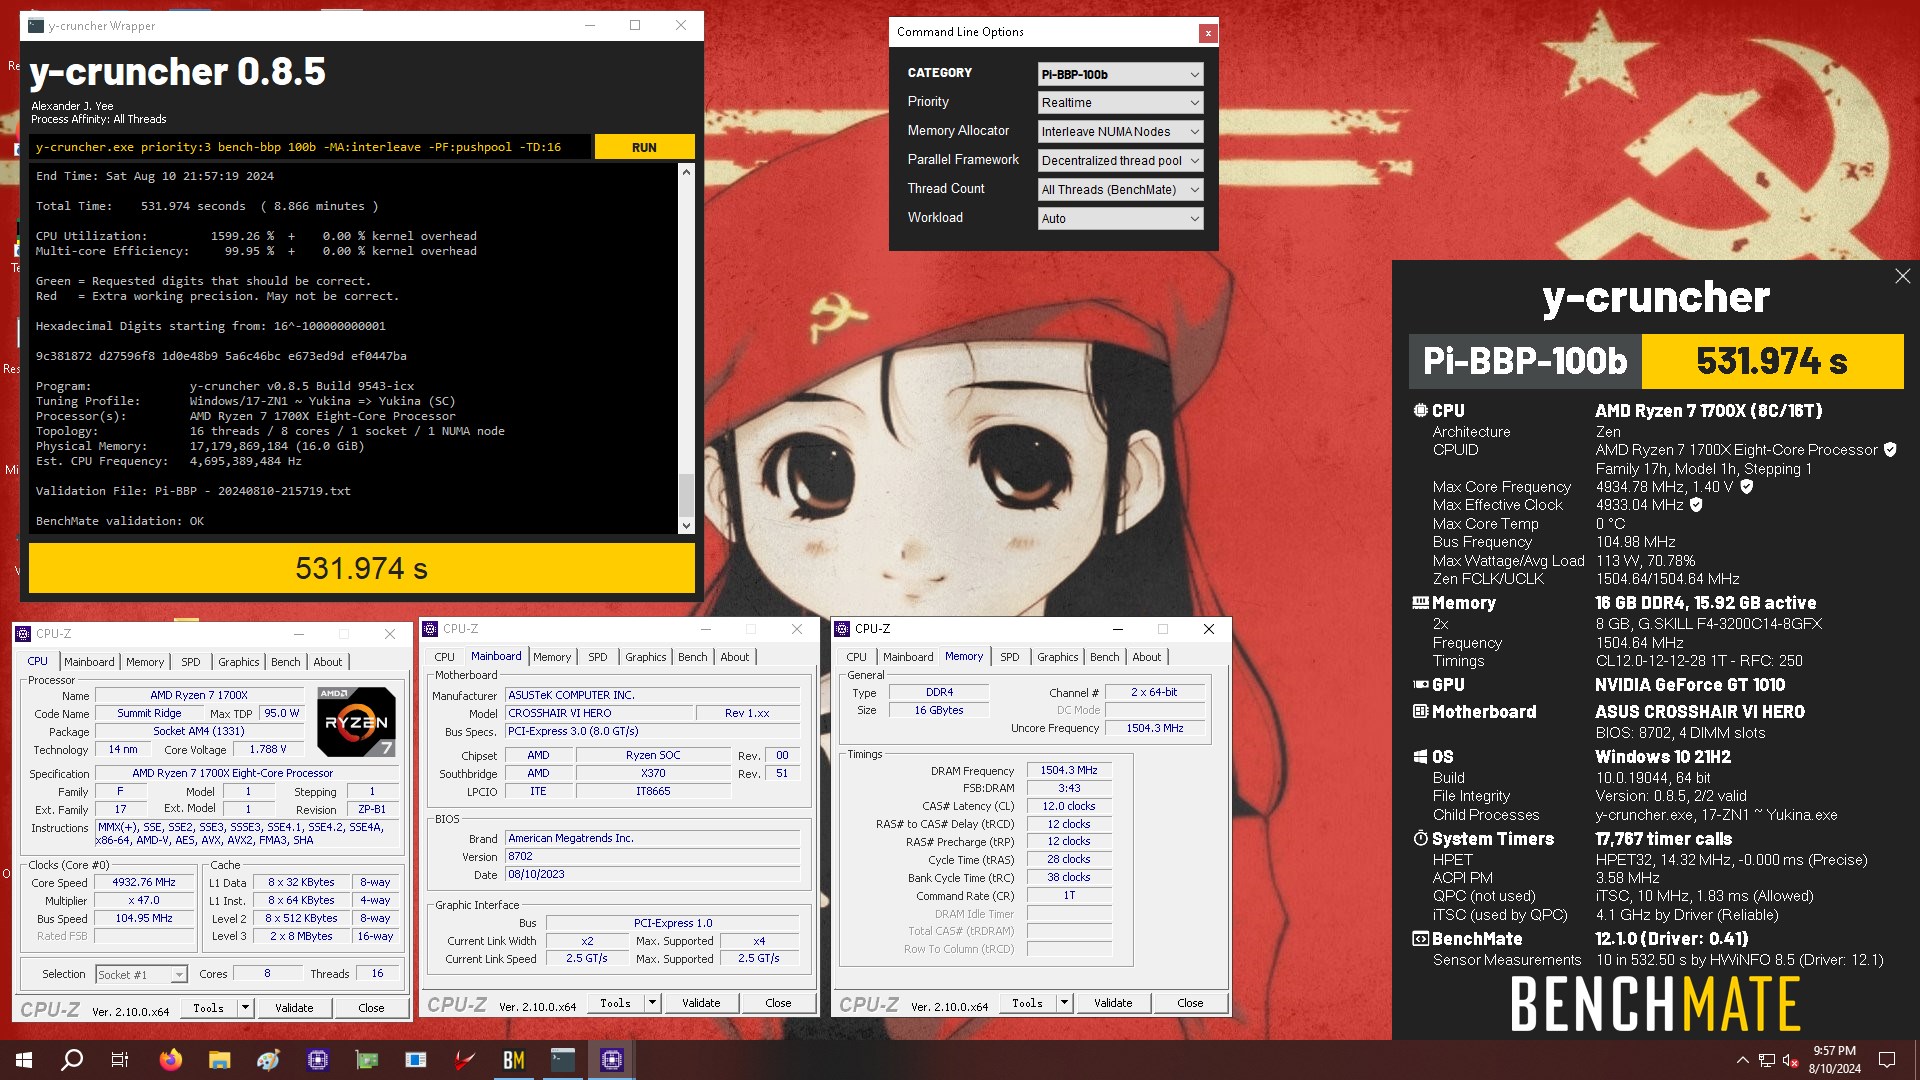Open the paint palette app in taskbar
This screenshot has height=1080, width=1920.
[269, 1060]
